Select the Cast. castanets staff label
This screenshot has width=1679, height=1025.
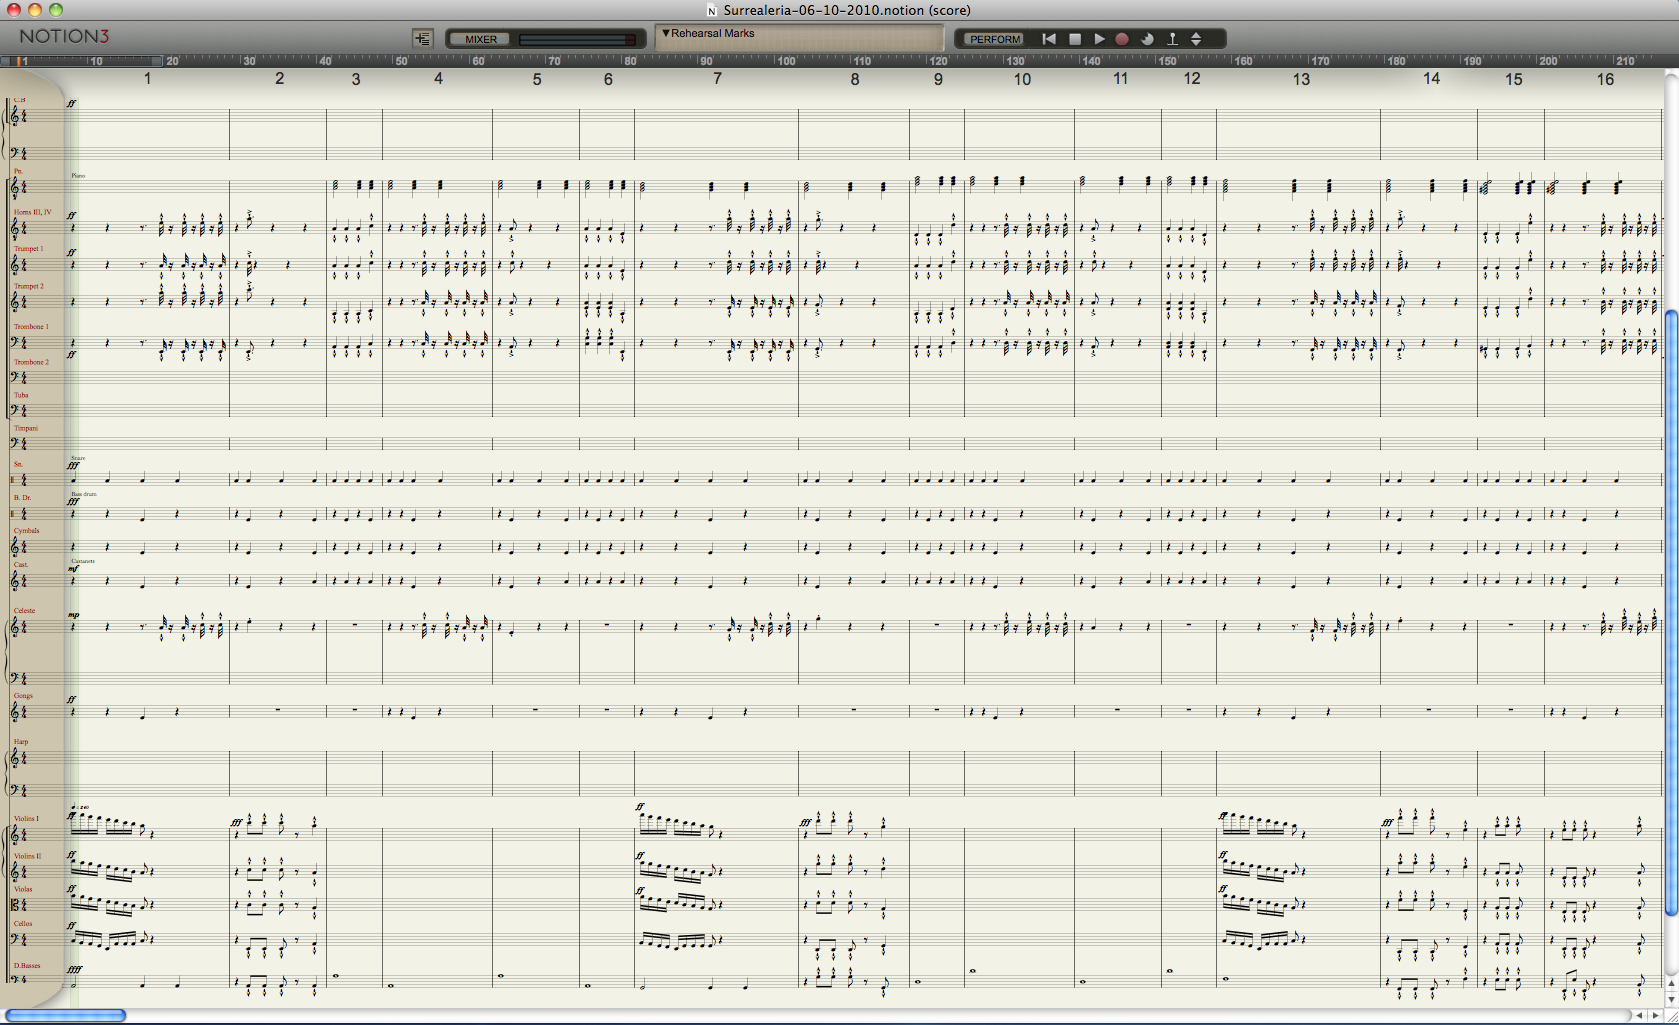[x=20, y=564]
